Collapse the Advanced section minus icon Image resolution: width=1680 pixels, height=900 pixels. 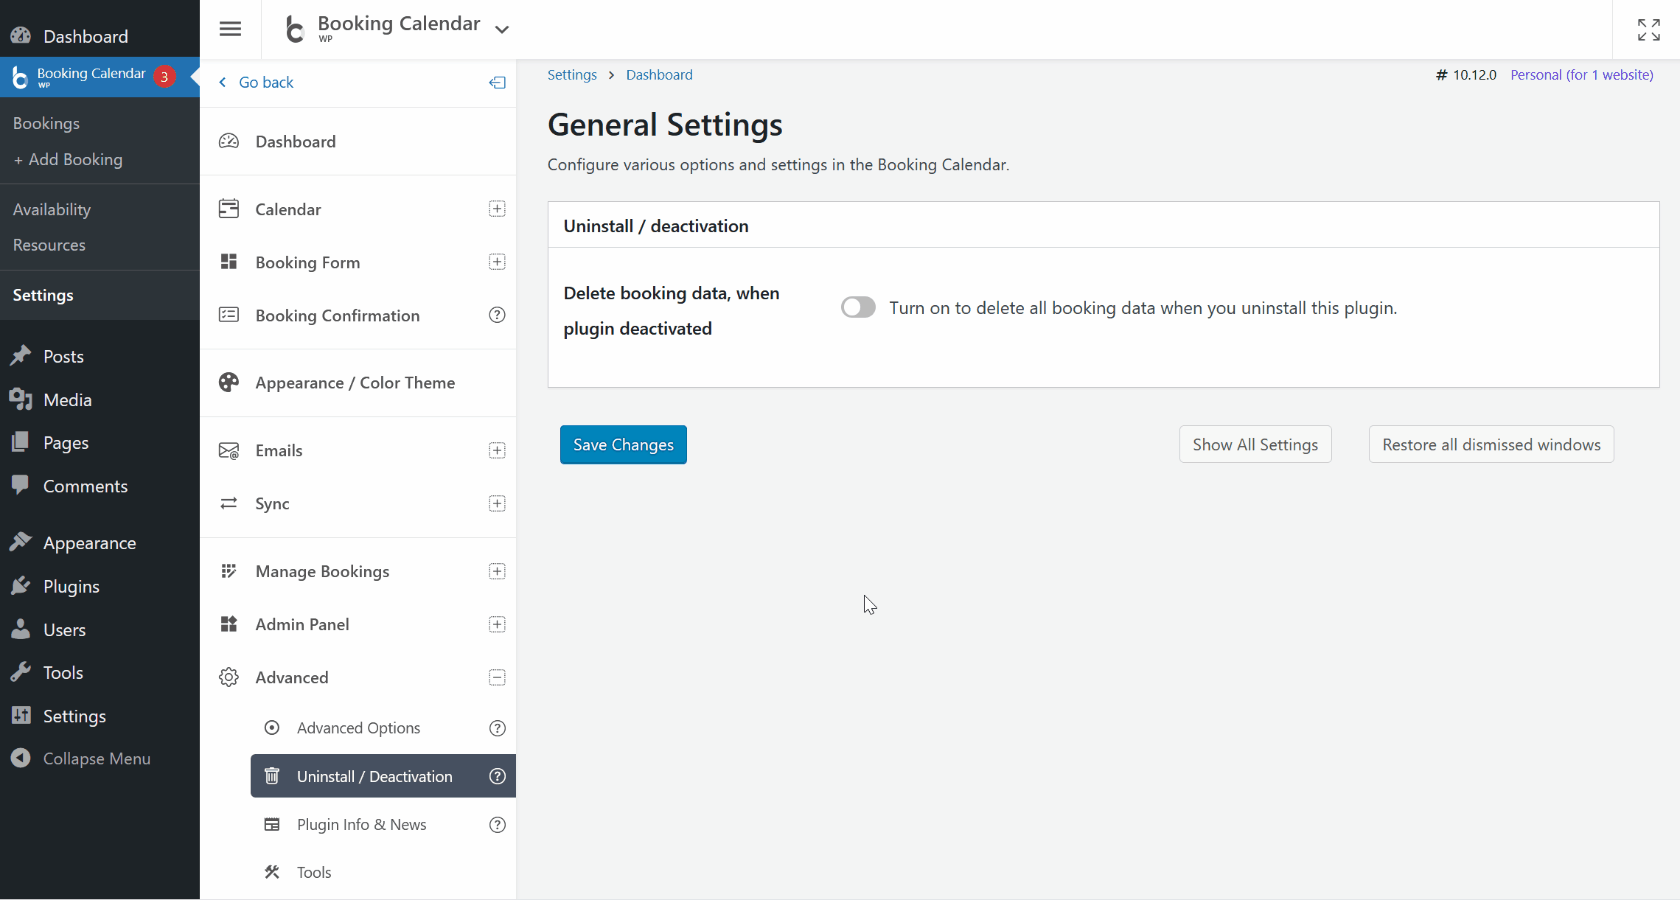coord(497,677)
